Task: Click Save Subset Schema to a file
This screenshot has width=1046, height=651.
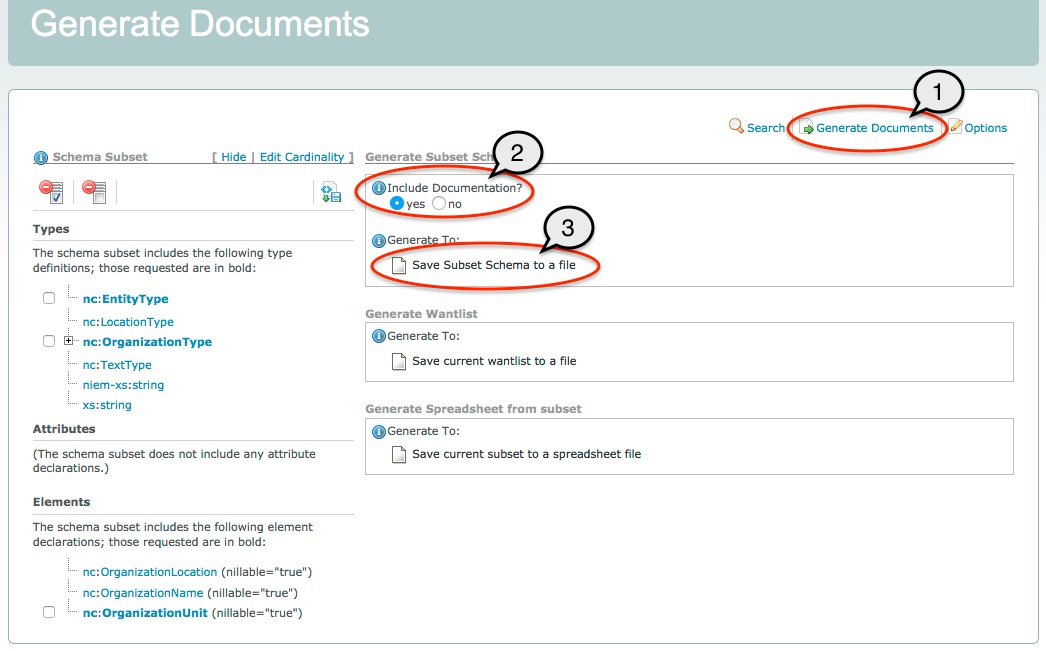Action: pos(493,265)
